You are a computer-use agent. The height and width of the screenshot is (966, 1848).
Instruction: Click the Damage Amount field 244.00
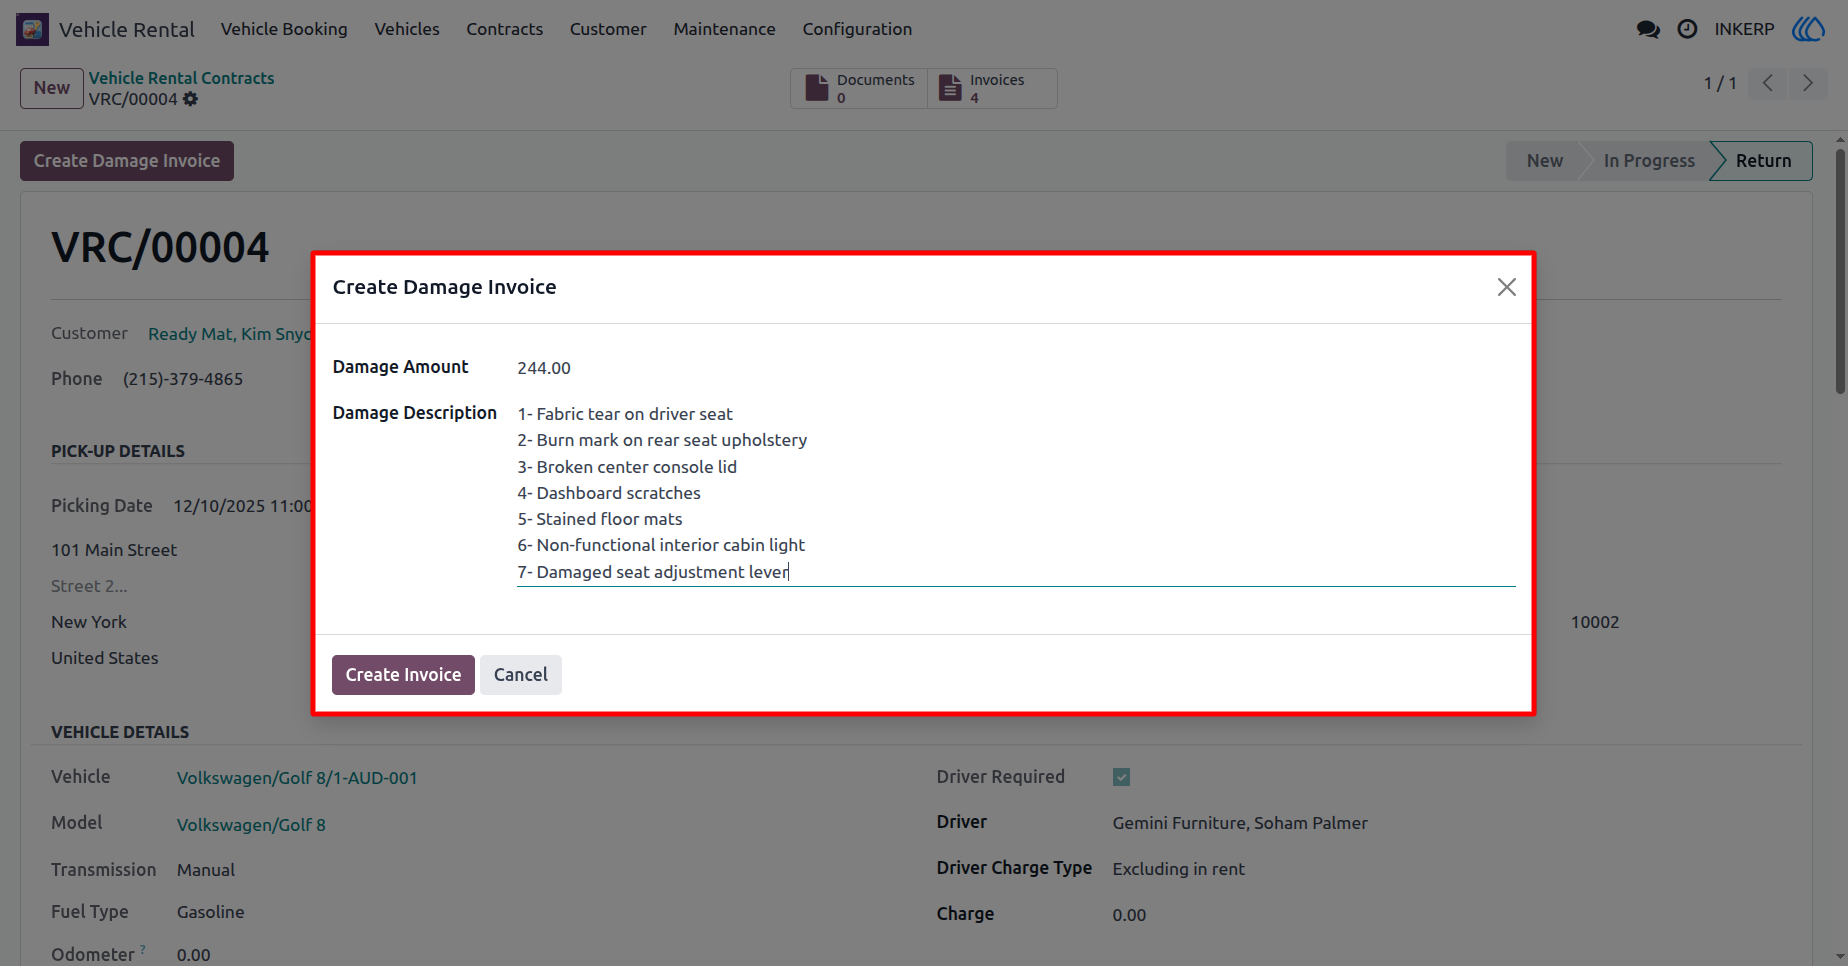pos(1016,368)
